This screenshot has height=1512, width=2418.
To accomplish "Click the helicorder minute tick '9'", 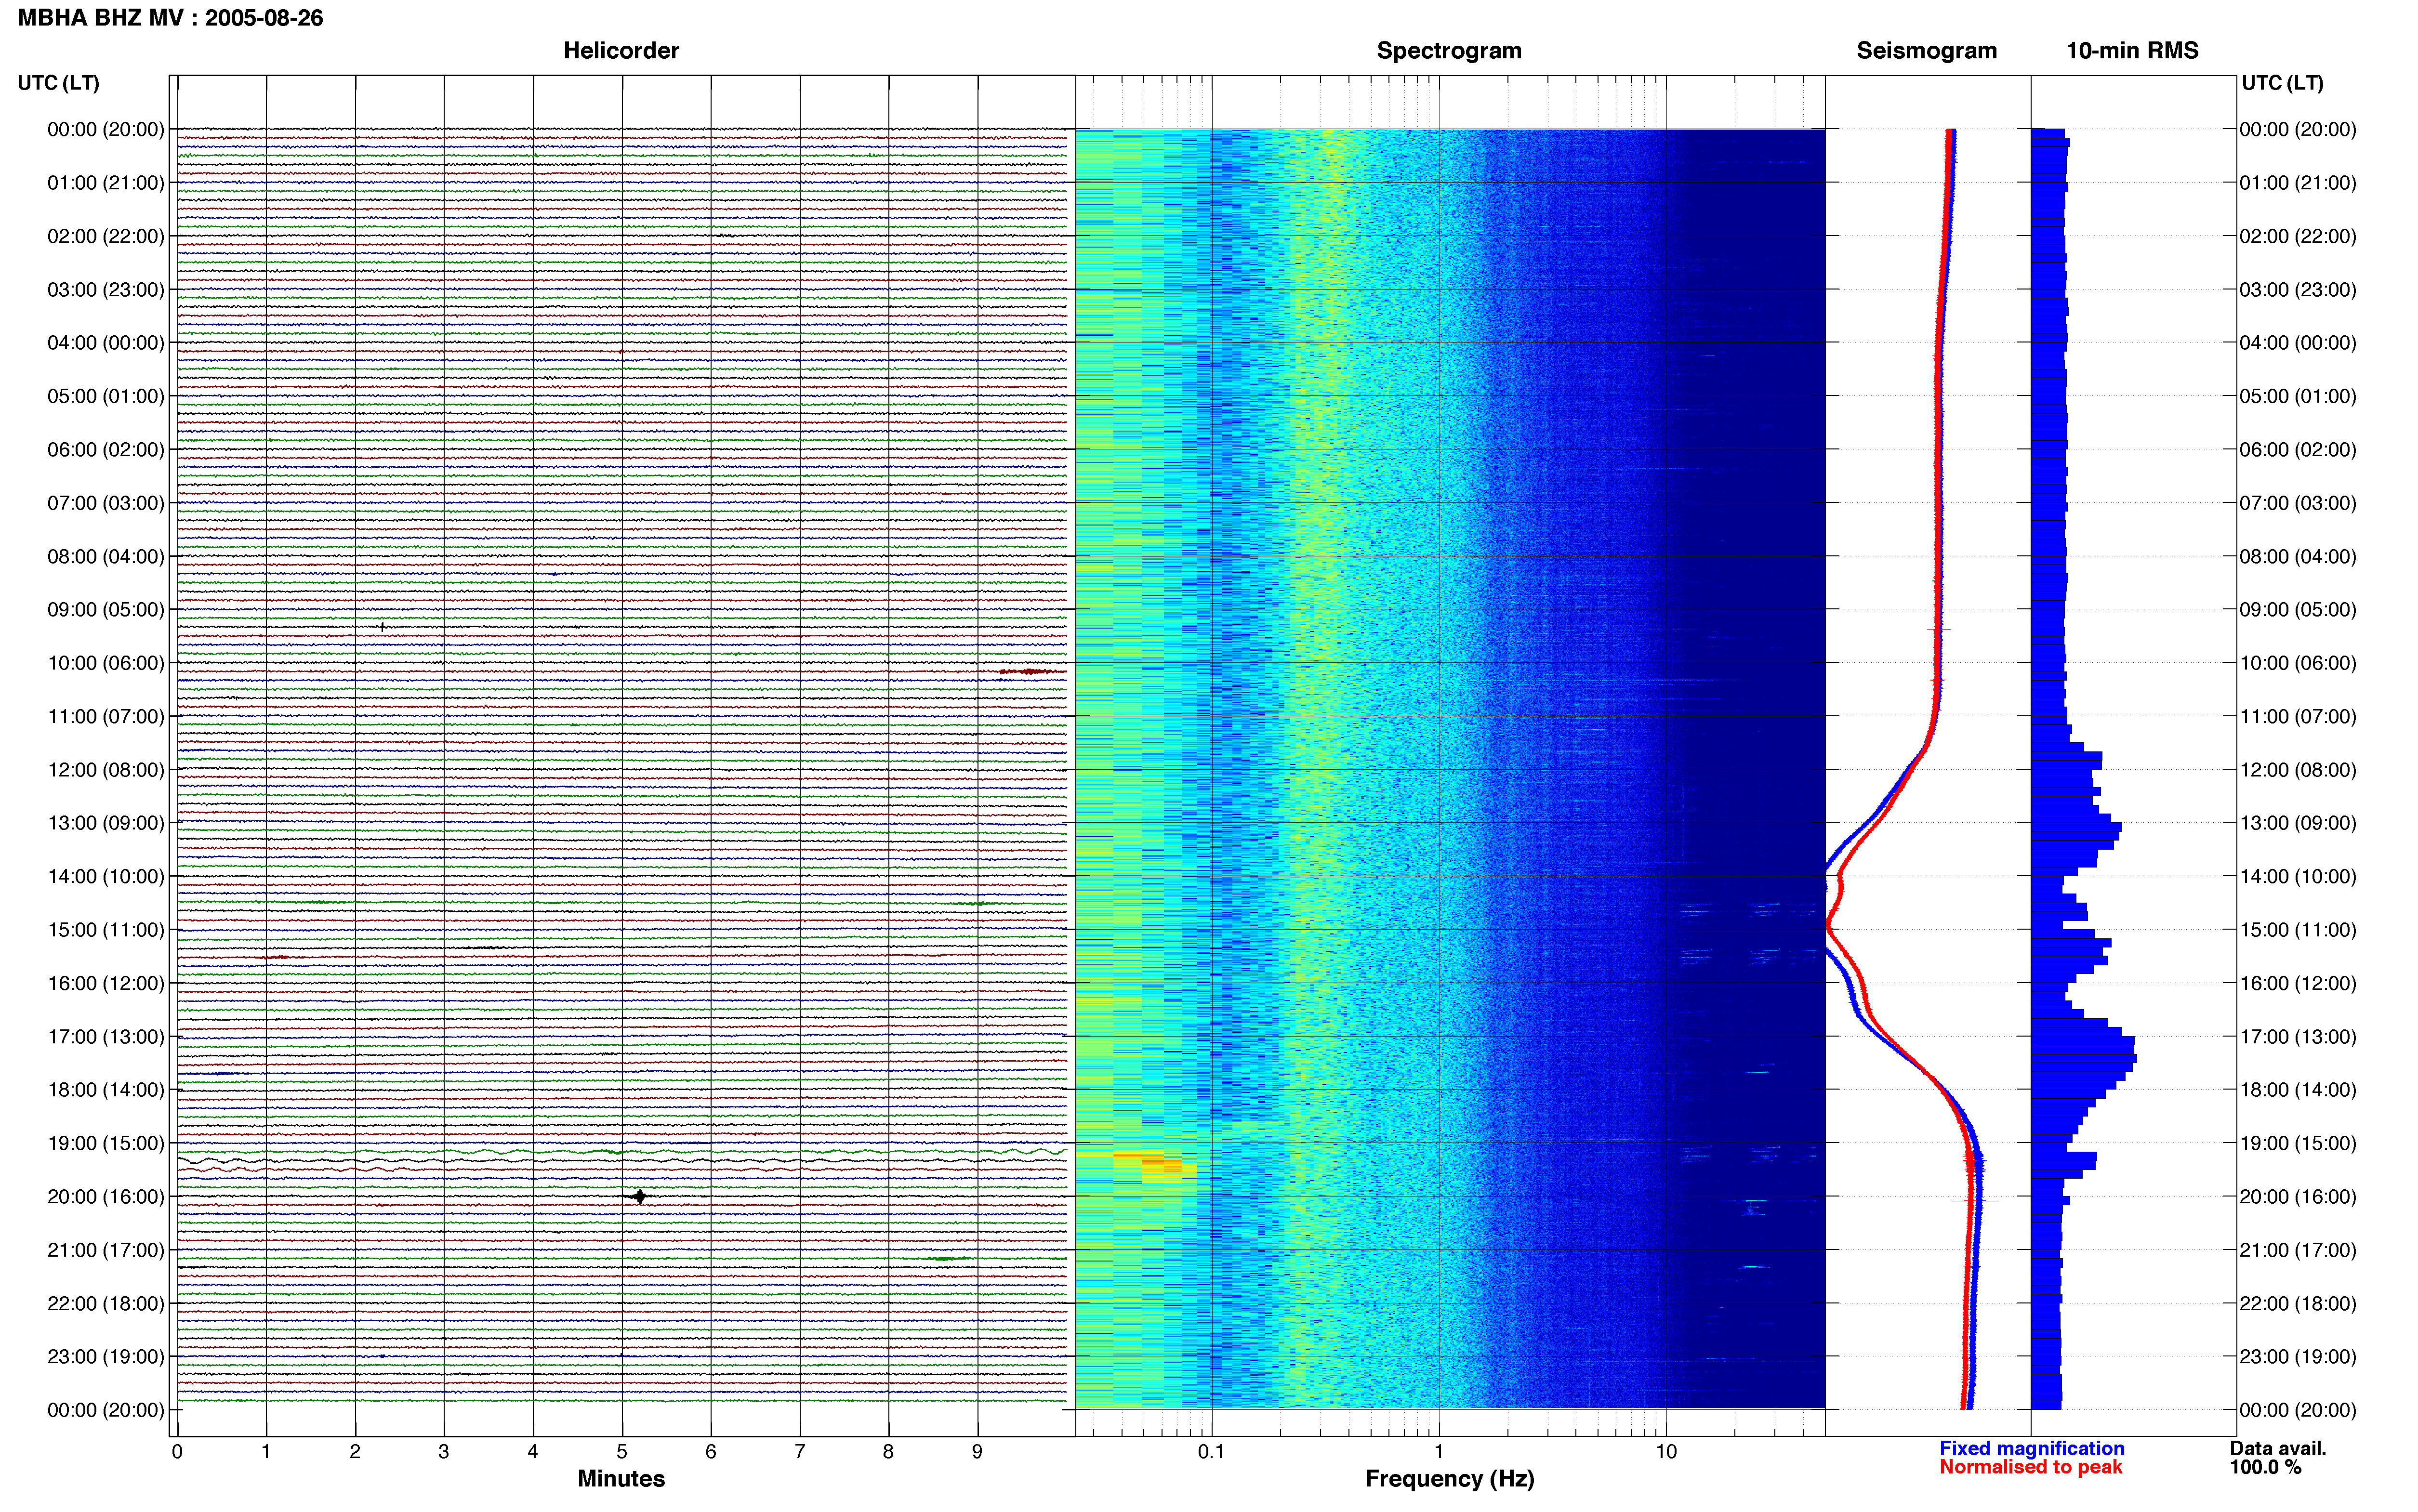I will [977, 1452].
